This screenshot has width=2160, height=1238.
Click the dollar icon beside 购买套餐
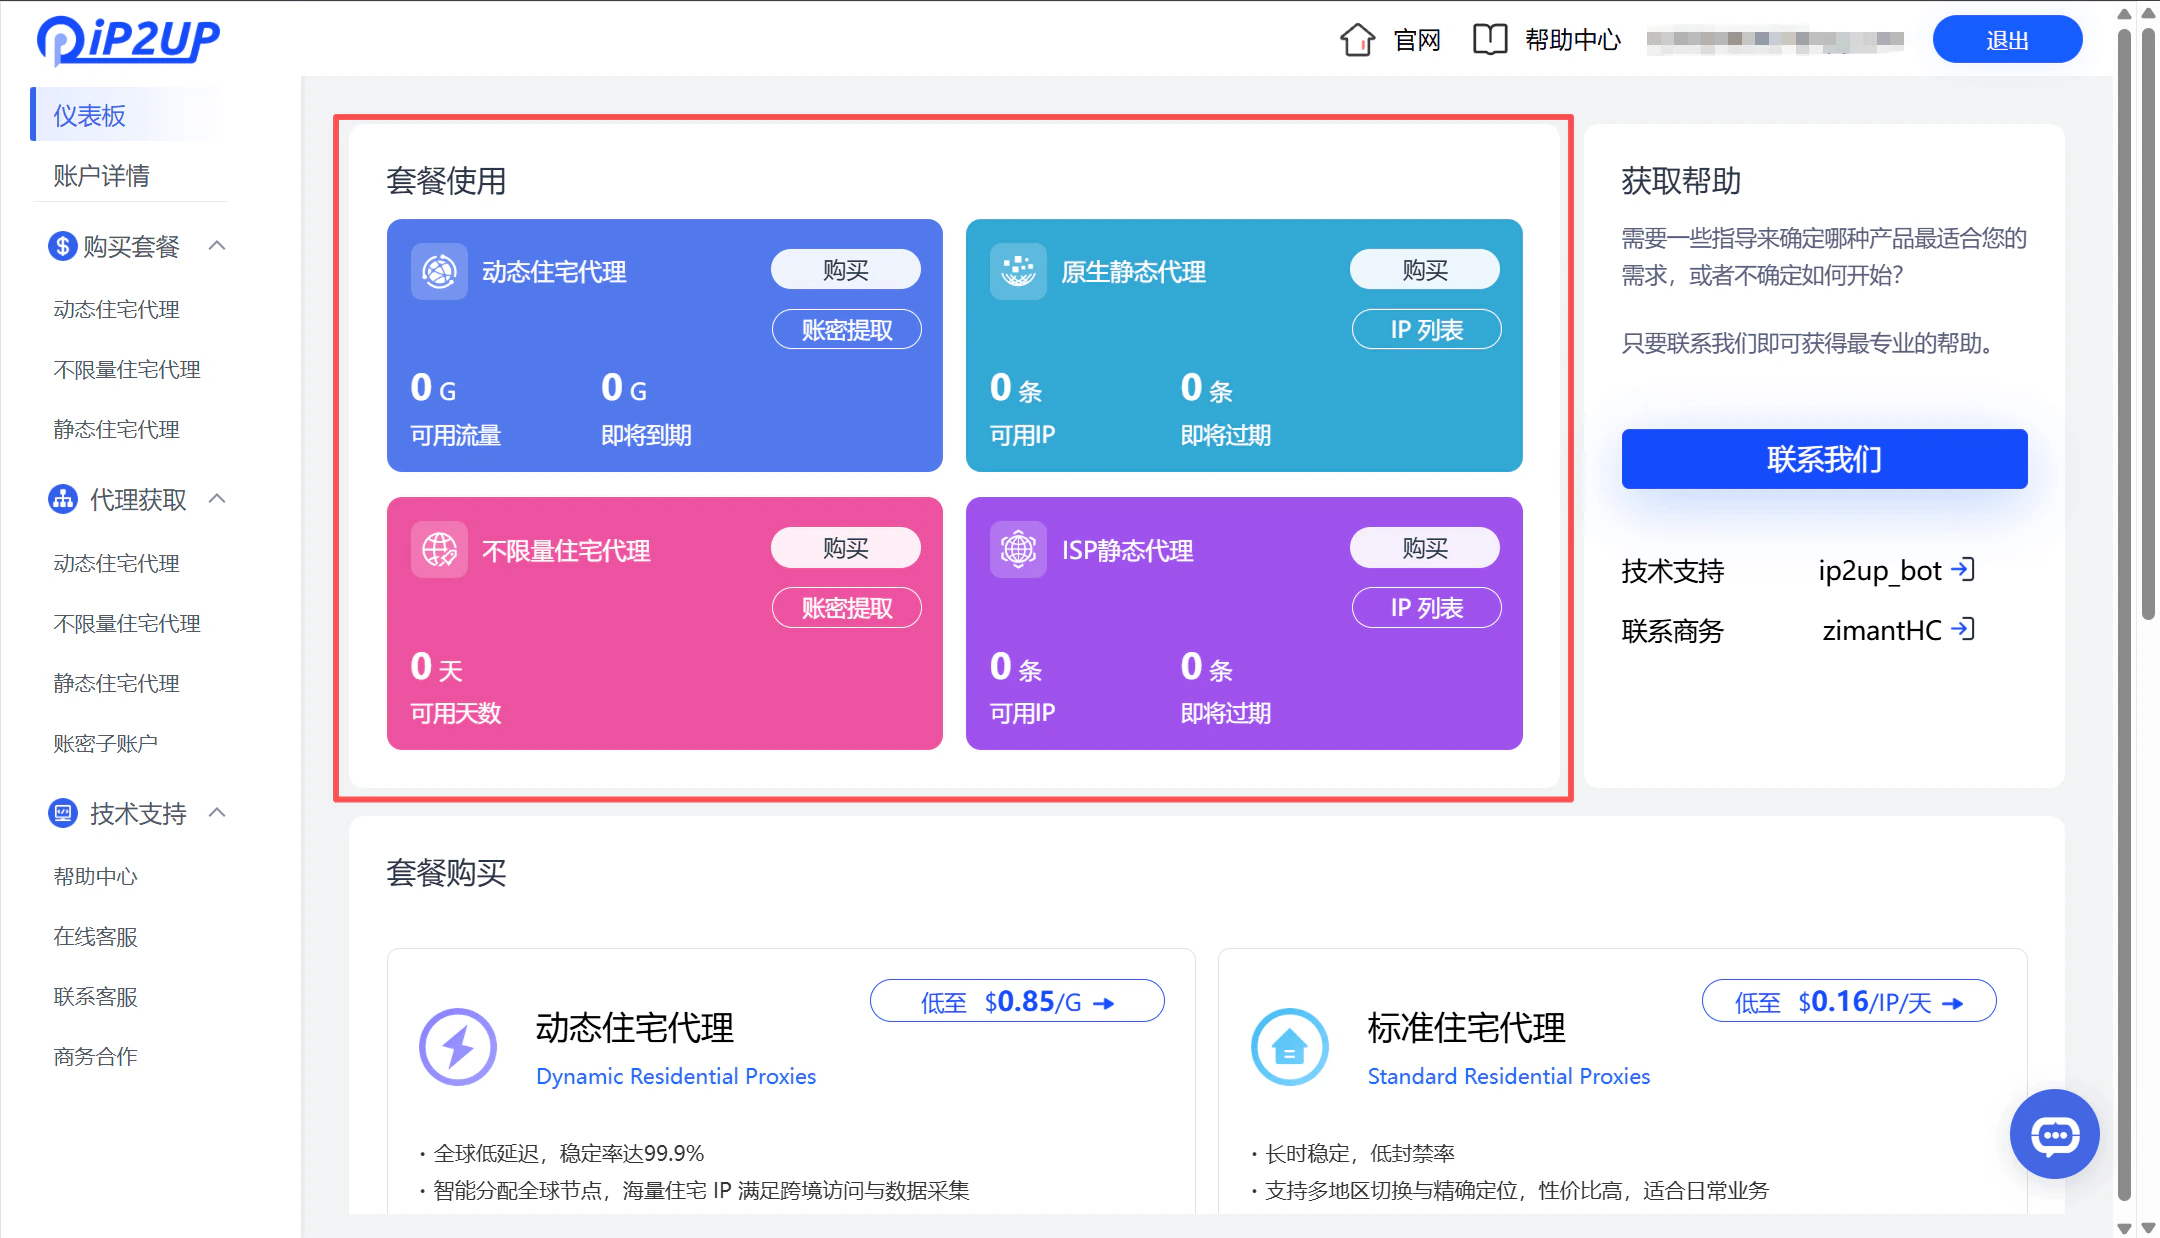pyautogui.click(x=61, y=245)
